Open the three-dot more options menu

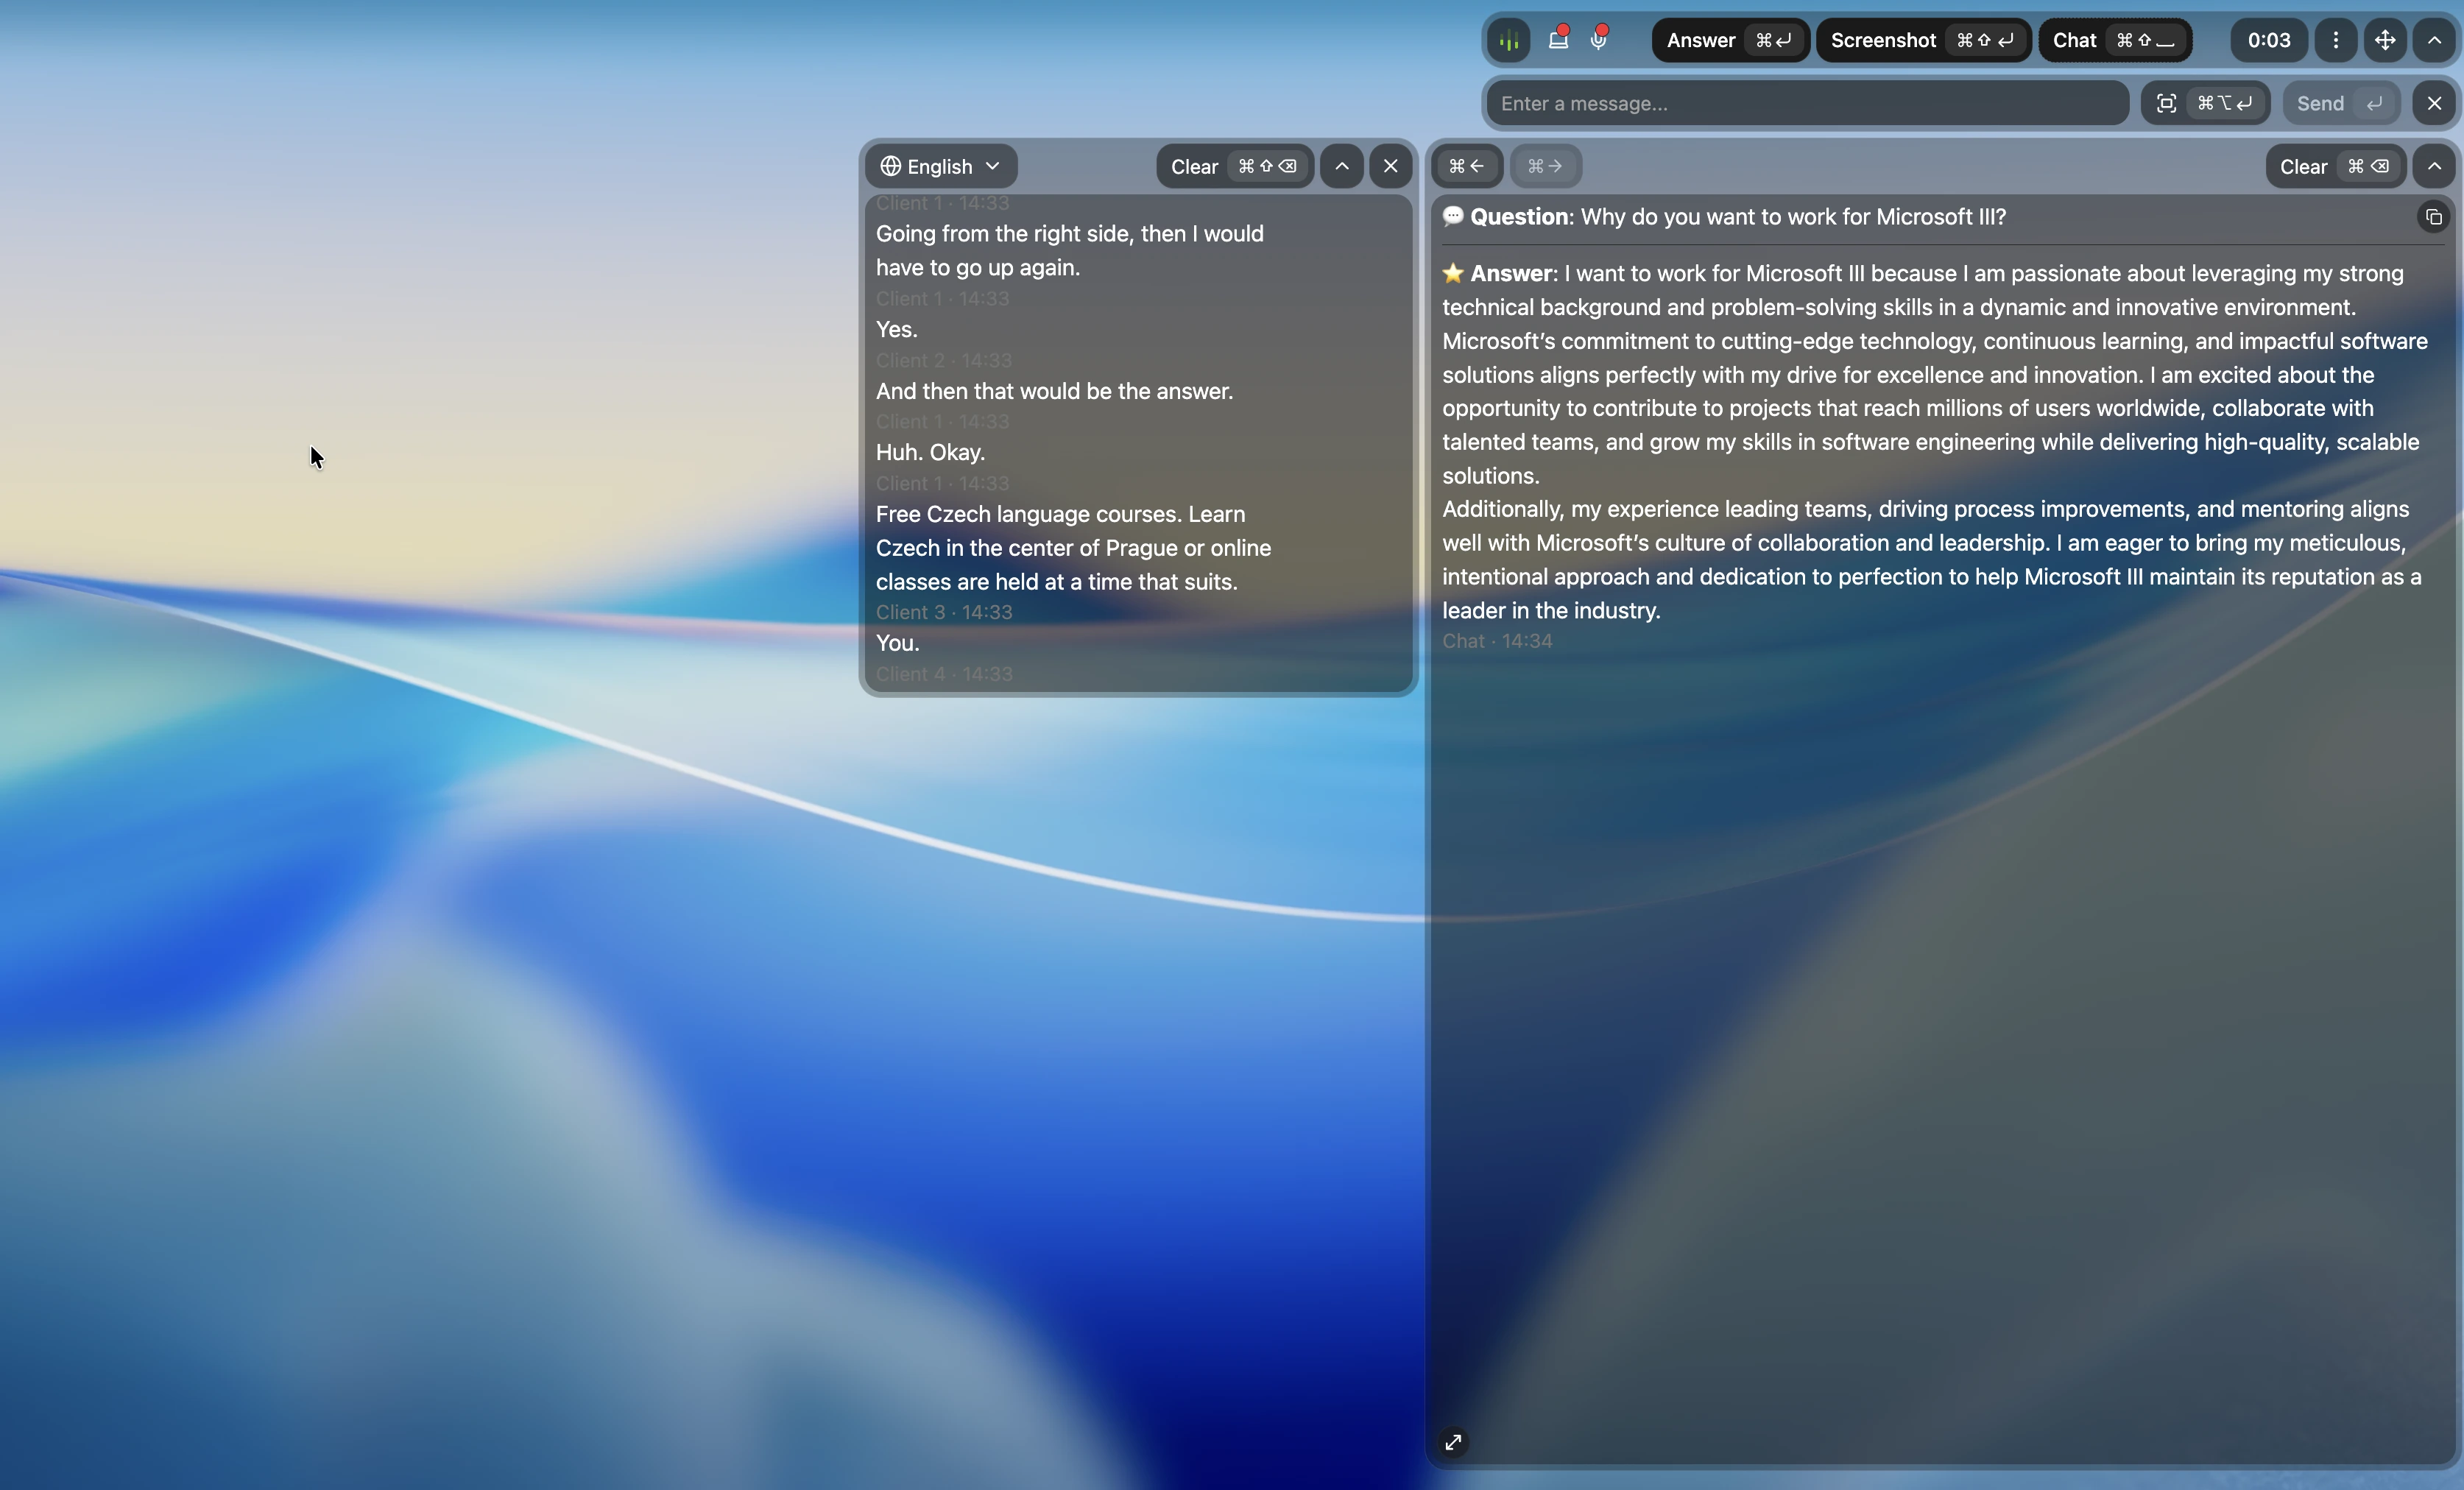(x=2336, y=40)
